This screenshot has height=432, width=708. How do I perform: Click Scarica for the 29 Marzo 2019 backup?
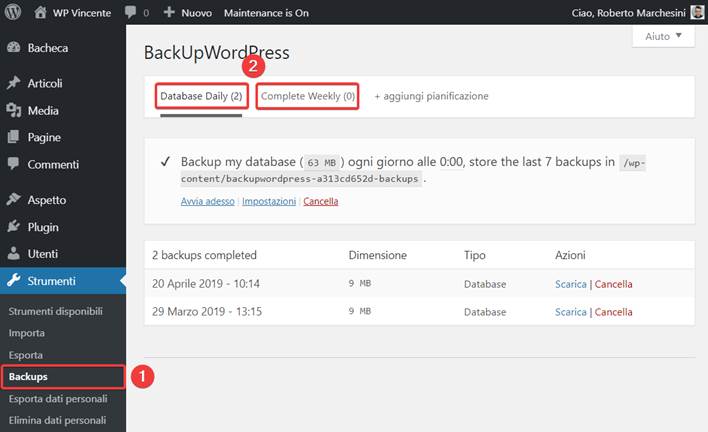pyautogui.click(x=571, y=312)
